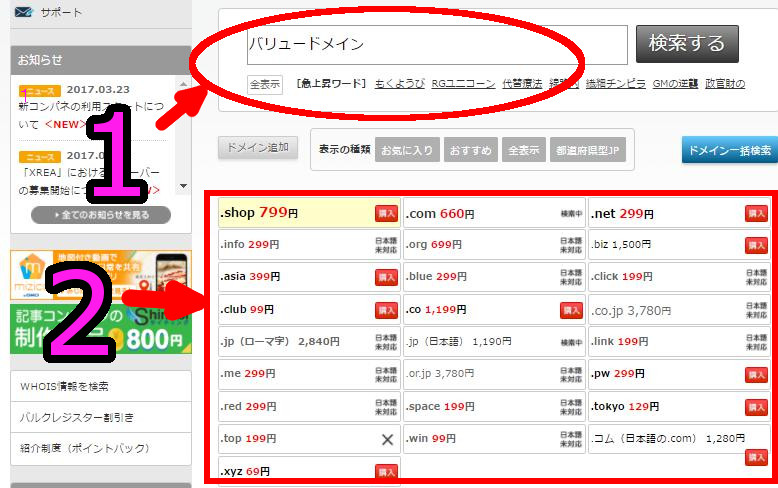Select the .org 699円 cell
This screenshot has width=778, height=488.
(x=494, y=244)
